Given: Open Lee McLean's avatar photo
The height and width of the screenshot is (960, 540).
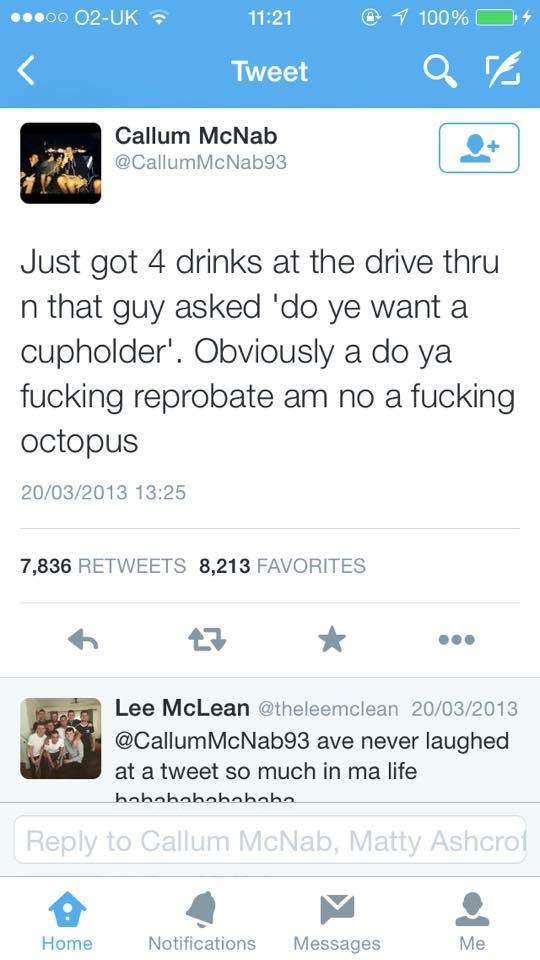Looking at the screenshot, I should point(61,738).
